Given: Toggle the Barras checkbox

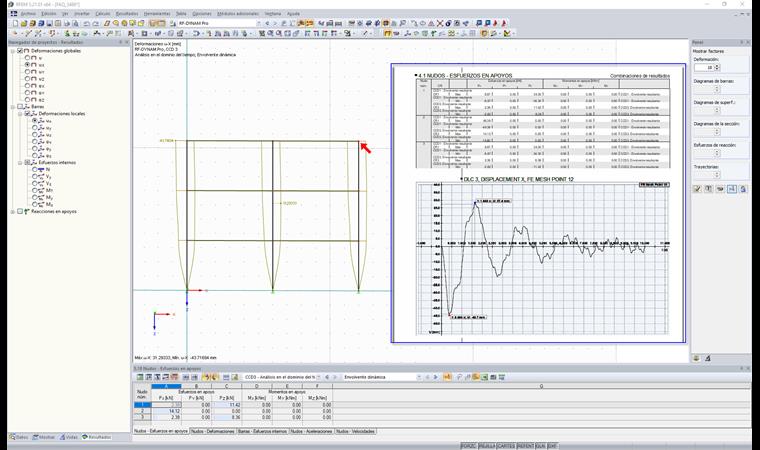Looking at the screenshot, I should pyautogui.click(x=20, y=106).
